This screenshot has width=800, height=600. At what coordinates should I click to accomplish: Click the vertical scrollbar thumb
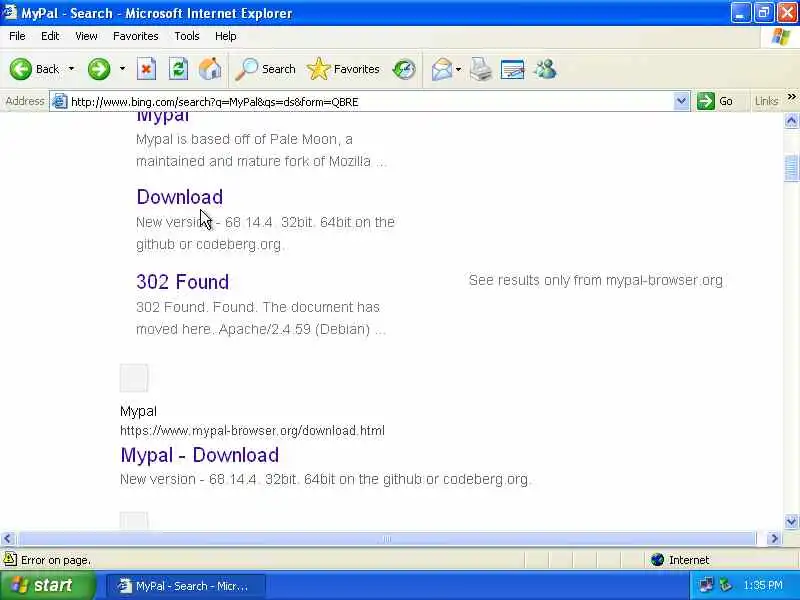pos(791,167)
